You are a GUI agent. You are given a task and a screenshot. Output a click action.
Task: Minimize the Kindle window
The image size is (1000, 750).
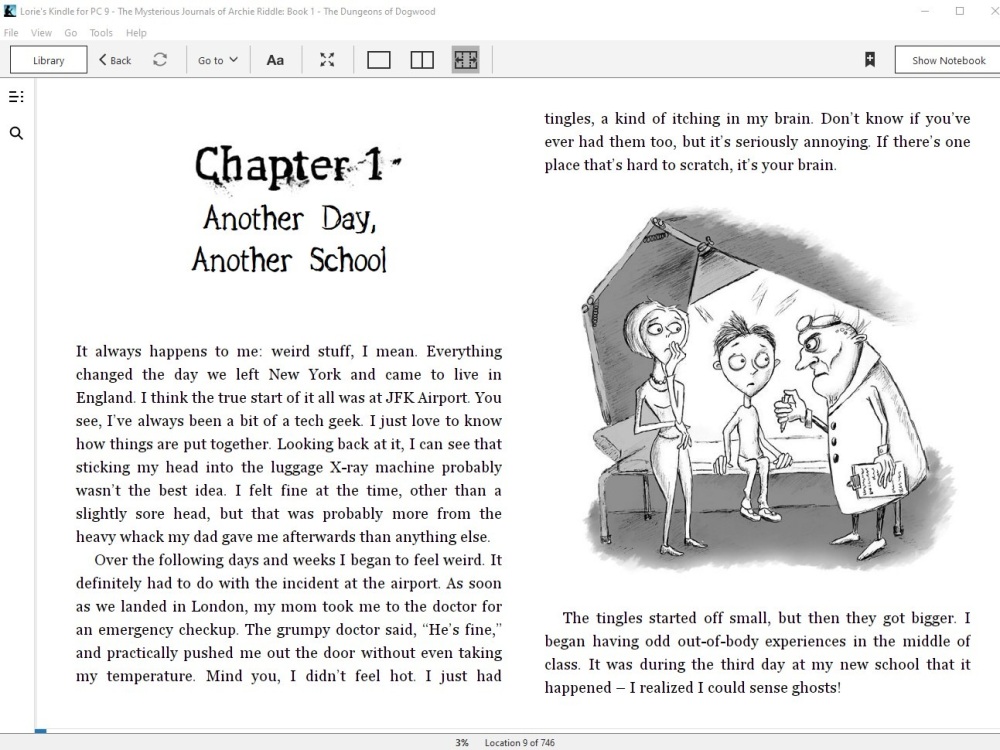(x=927, y=11)
